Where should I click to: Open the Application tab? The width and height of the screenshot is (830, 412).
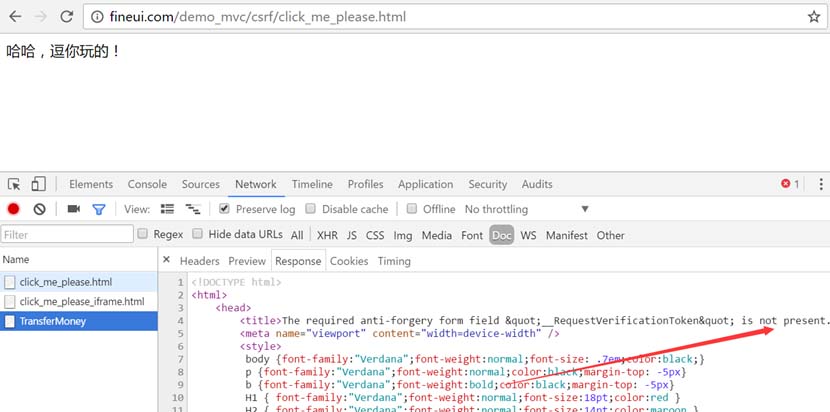coord(426,184)
